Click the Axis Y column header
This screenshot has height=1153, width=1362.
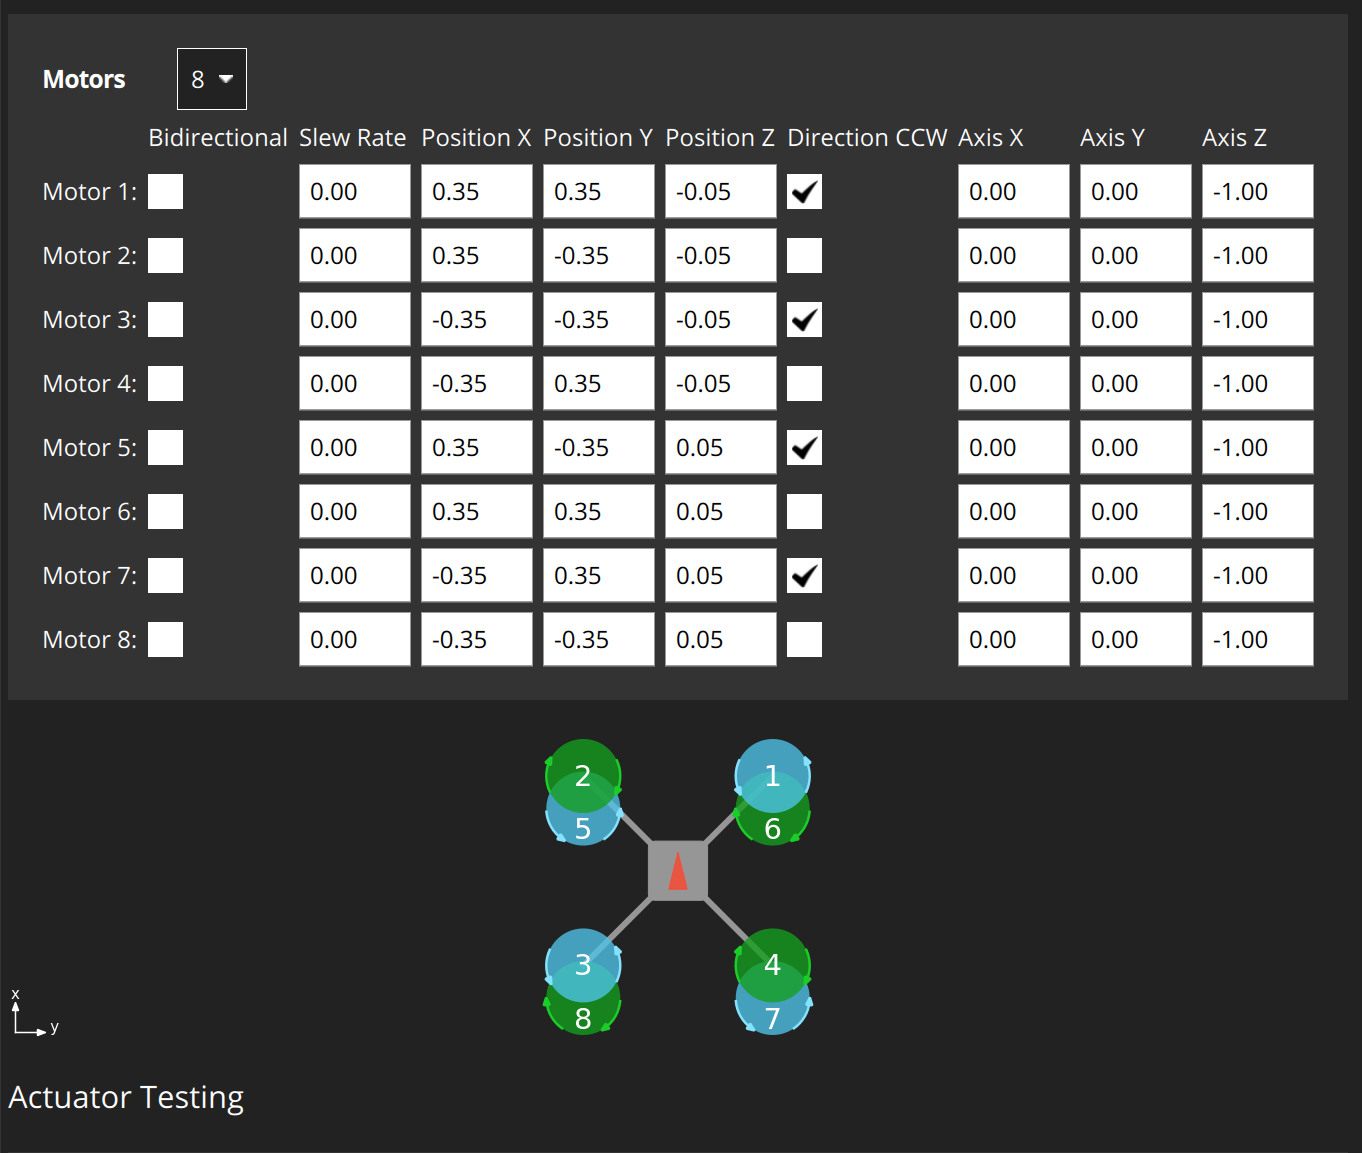pyautogui.click(x=1112, y=138)
